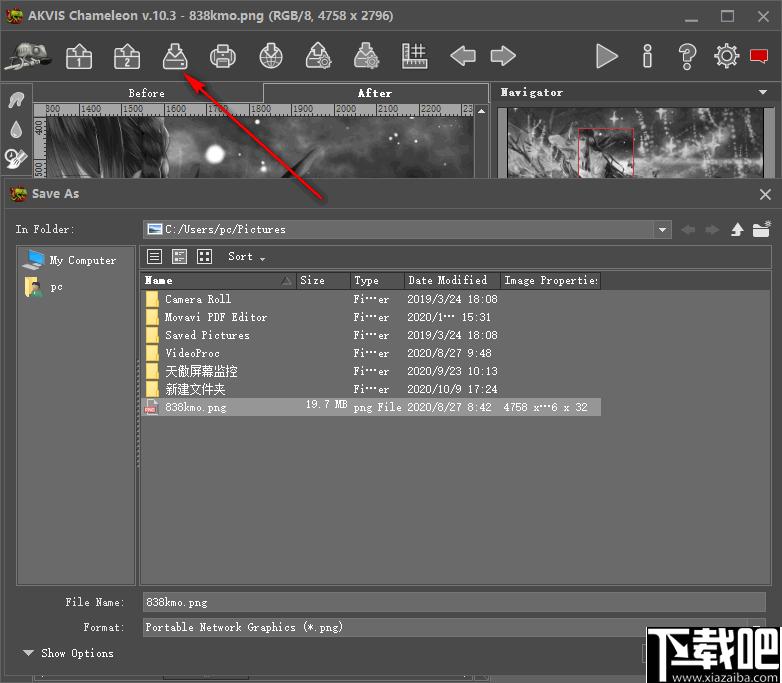Switch file view to details mode
Image resolution: width=782 pixels, height=683 pixels.
[179, 256]
